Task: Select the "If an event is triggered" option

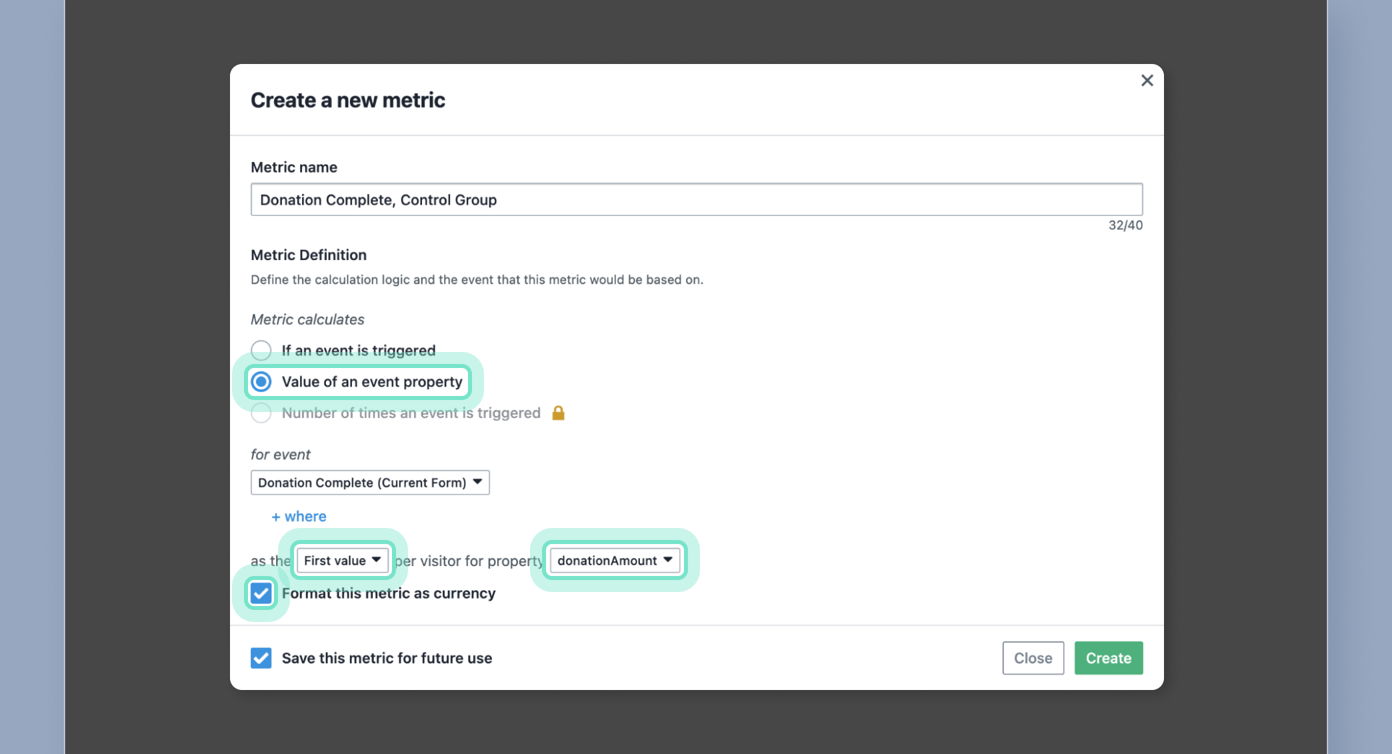Action: [260, 350]
